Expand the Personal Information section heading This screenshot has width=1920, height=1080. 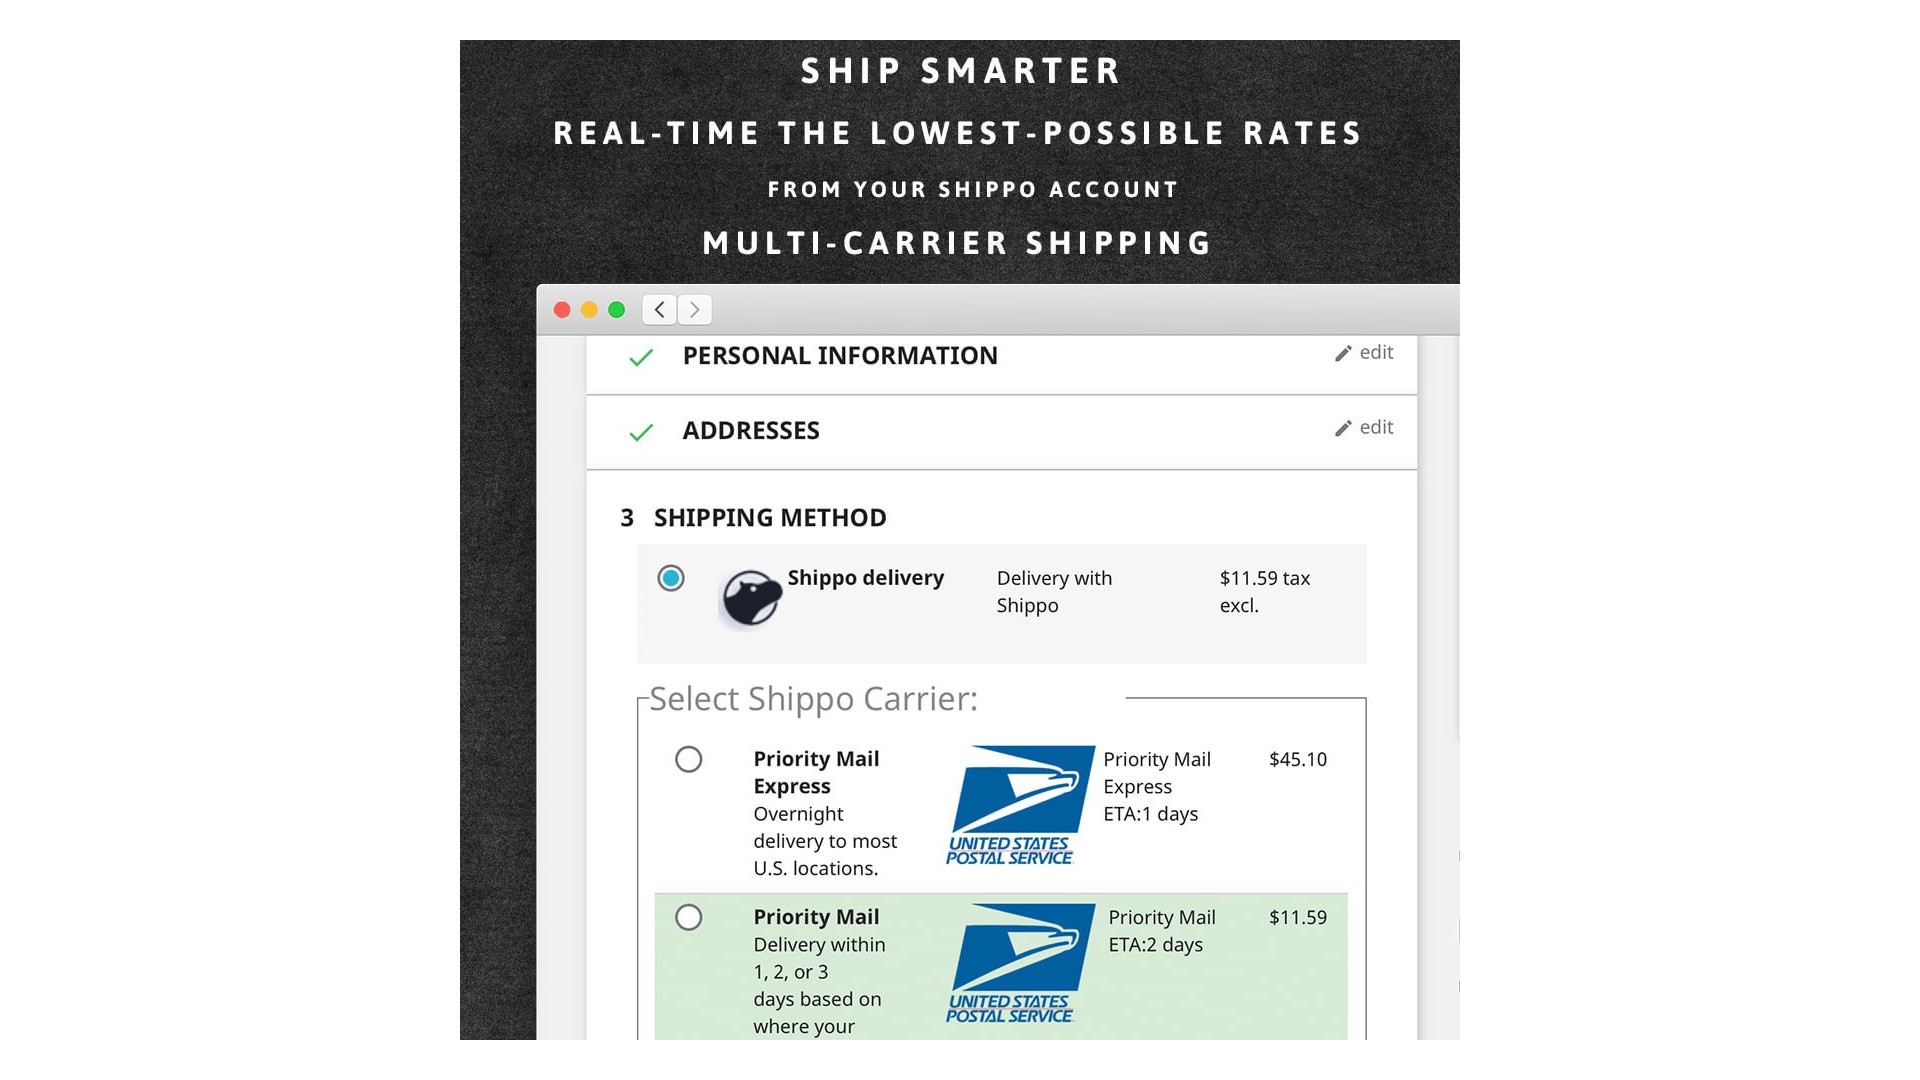point(840,356)
